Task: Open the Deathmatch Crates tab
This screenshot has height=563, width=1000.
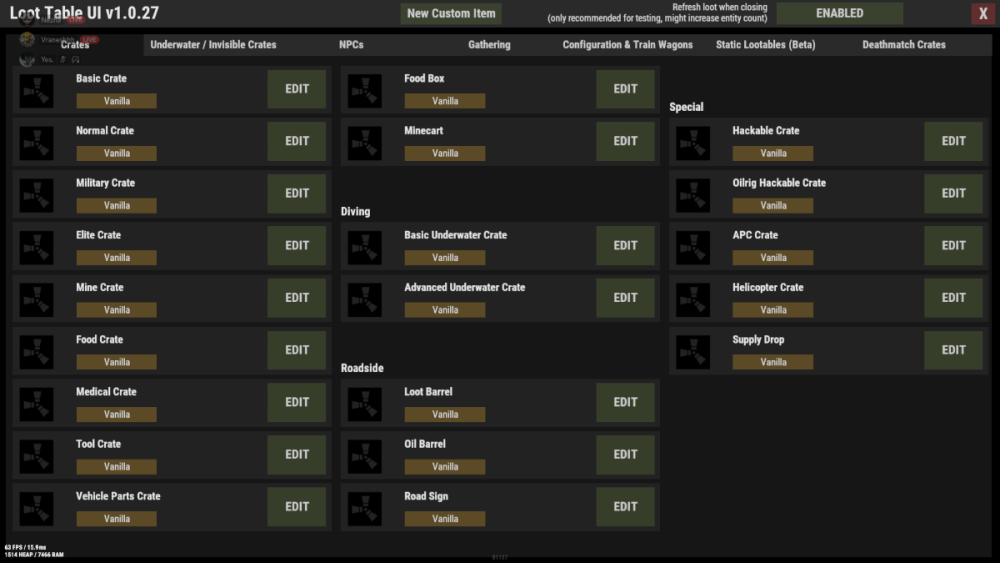Action: click(x=903, y=45)
